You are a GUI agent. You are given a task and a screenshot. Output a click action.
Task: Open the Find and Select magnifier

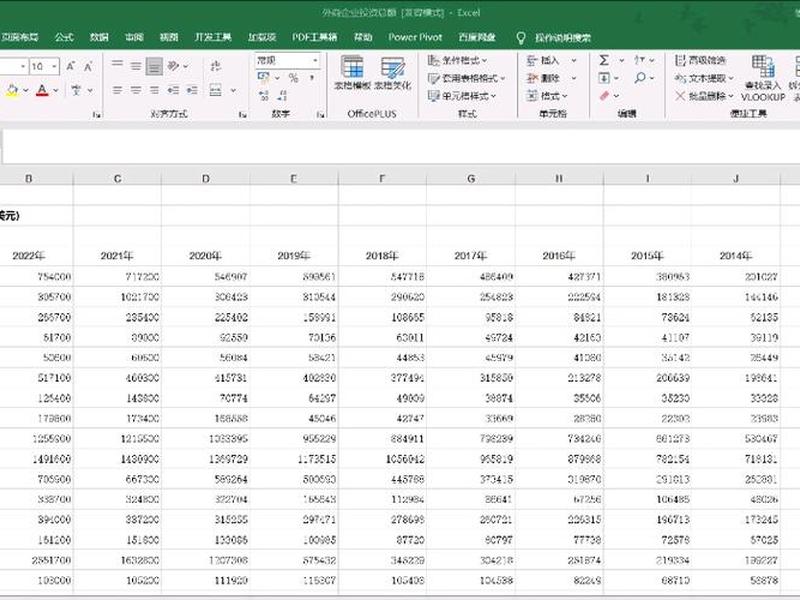click(640, 78)
